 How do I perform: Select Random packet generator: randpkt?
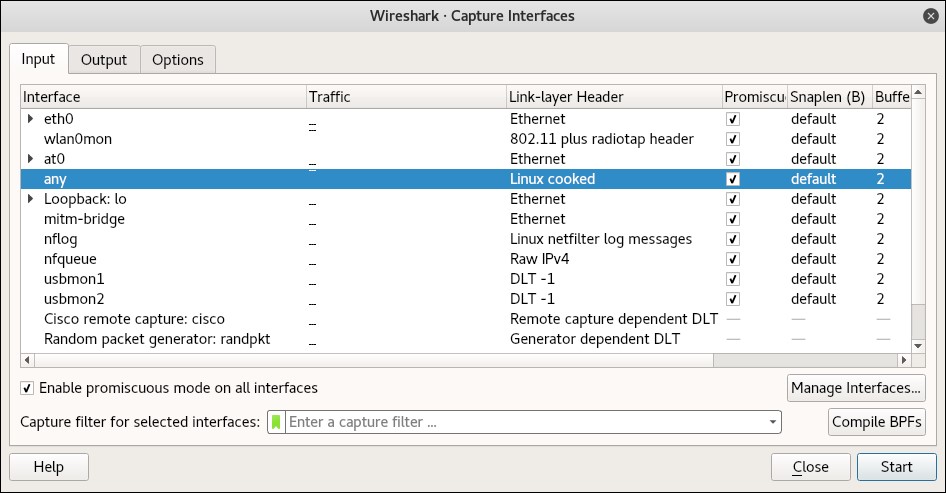click(x=157, y=339)
